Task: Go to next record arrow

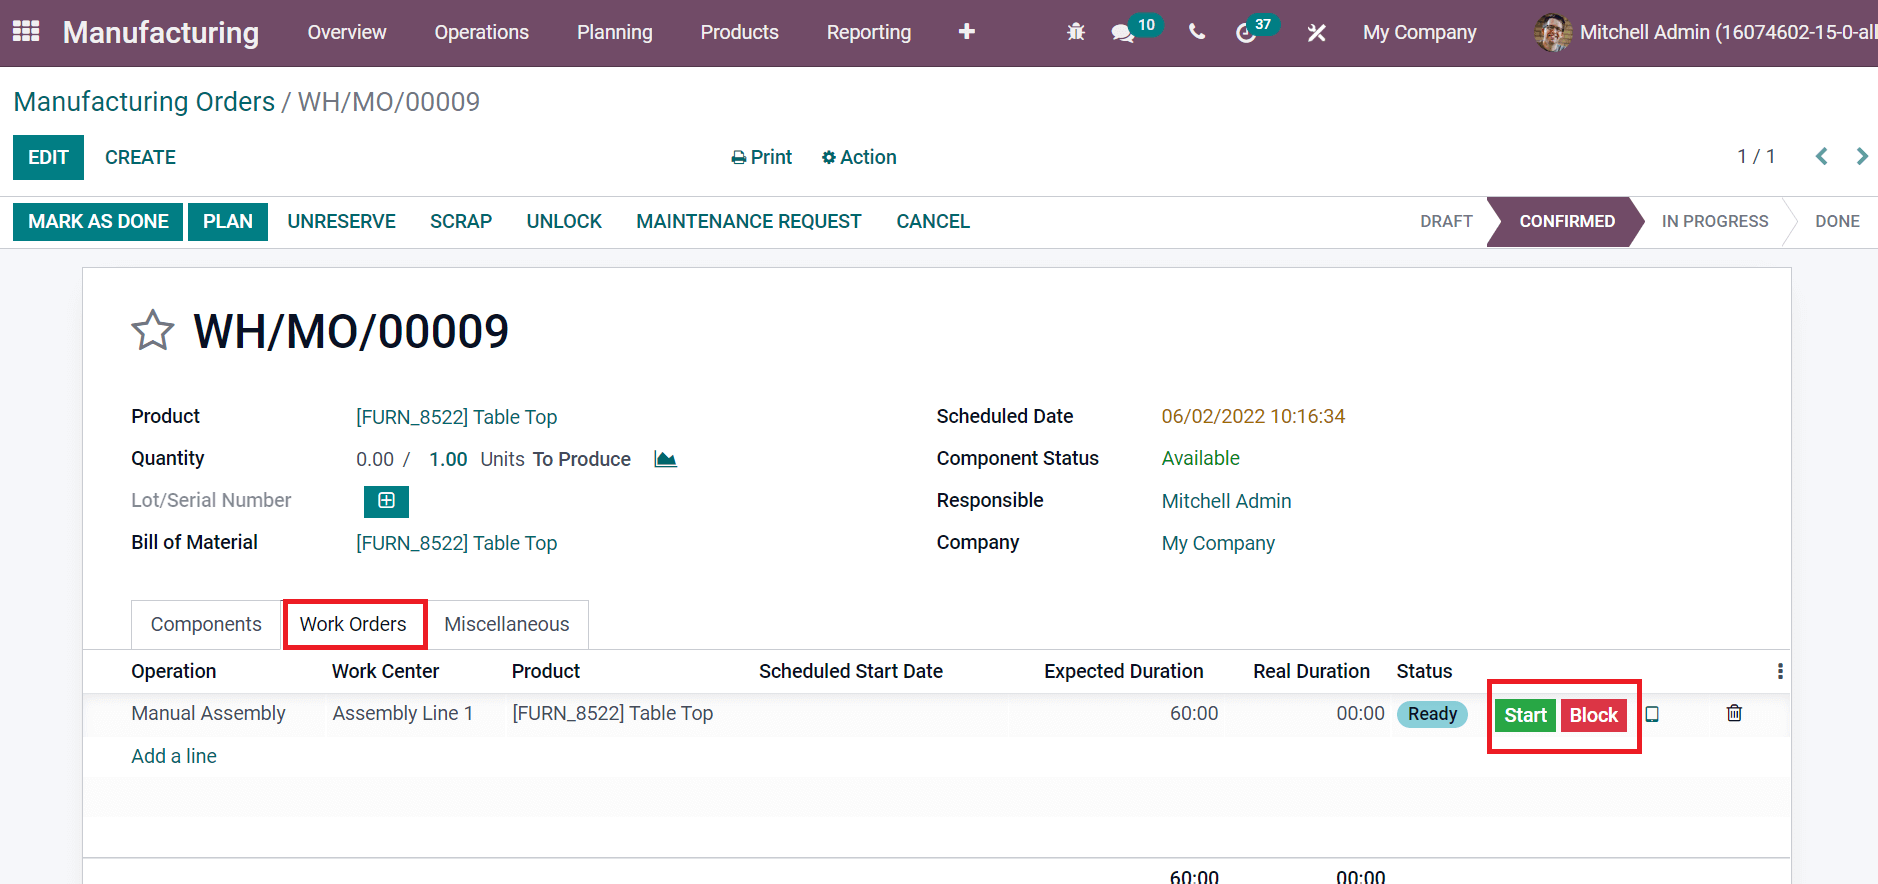Action: point(1861,156)
